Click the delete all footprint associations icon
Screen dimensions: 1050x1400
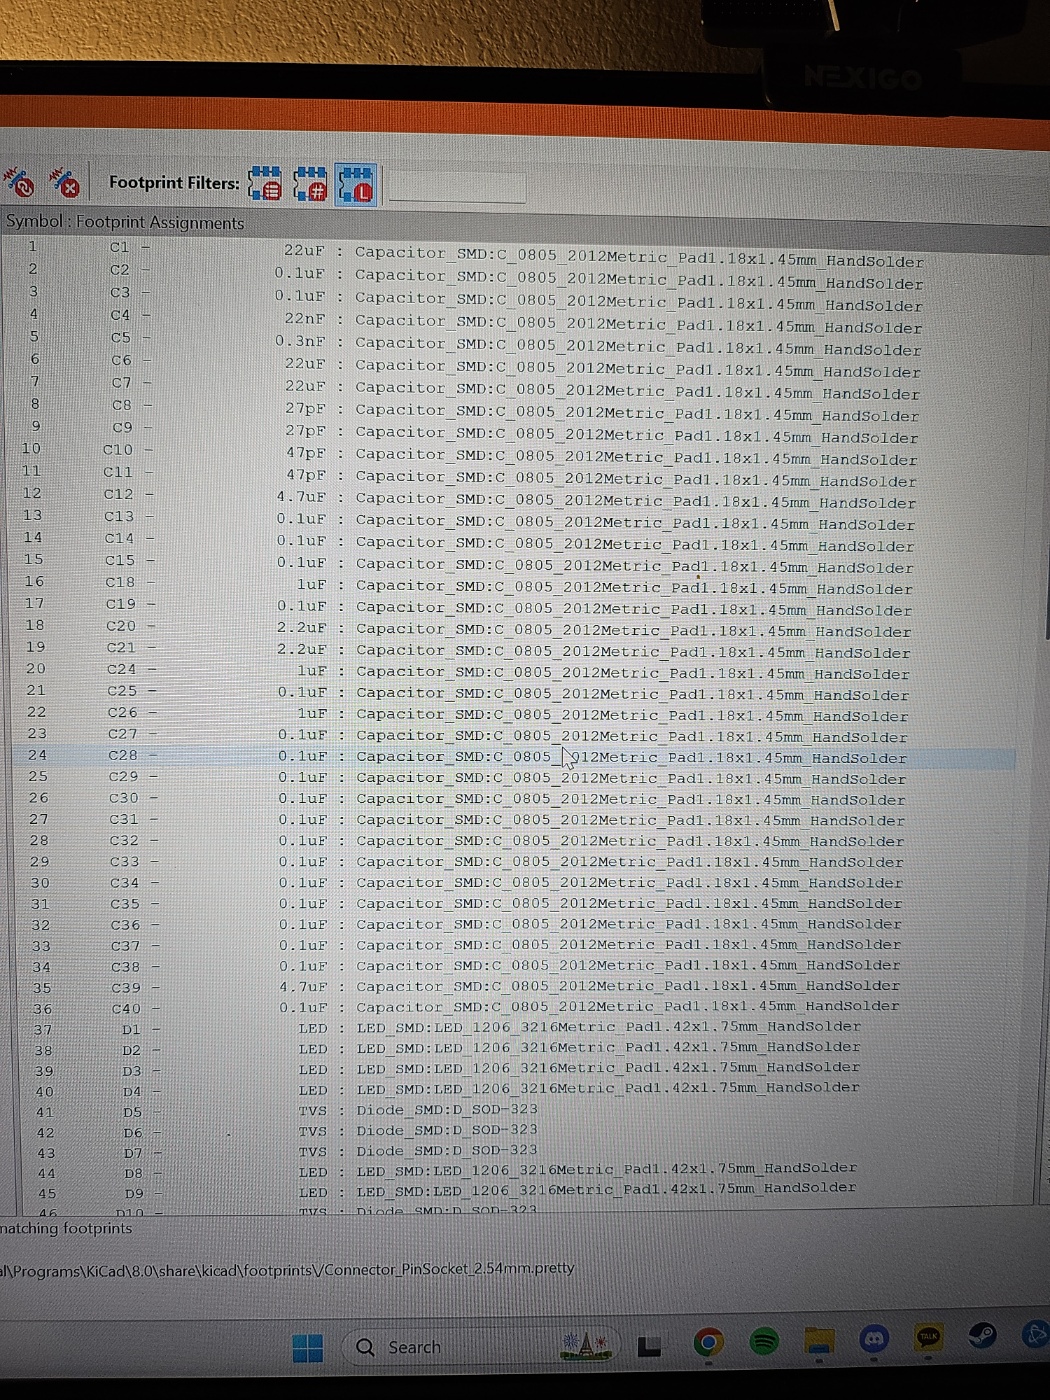[x=65, y=183]
